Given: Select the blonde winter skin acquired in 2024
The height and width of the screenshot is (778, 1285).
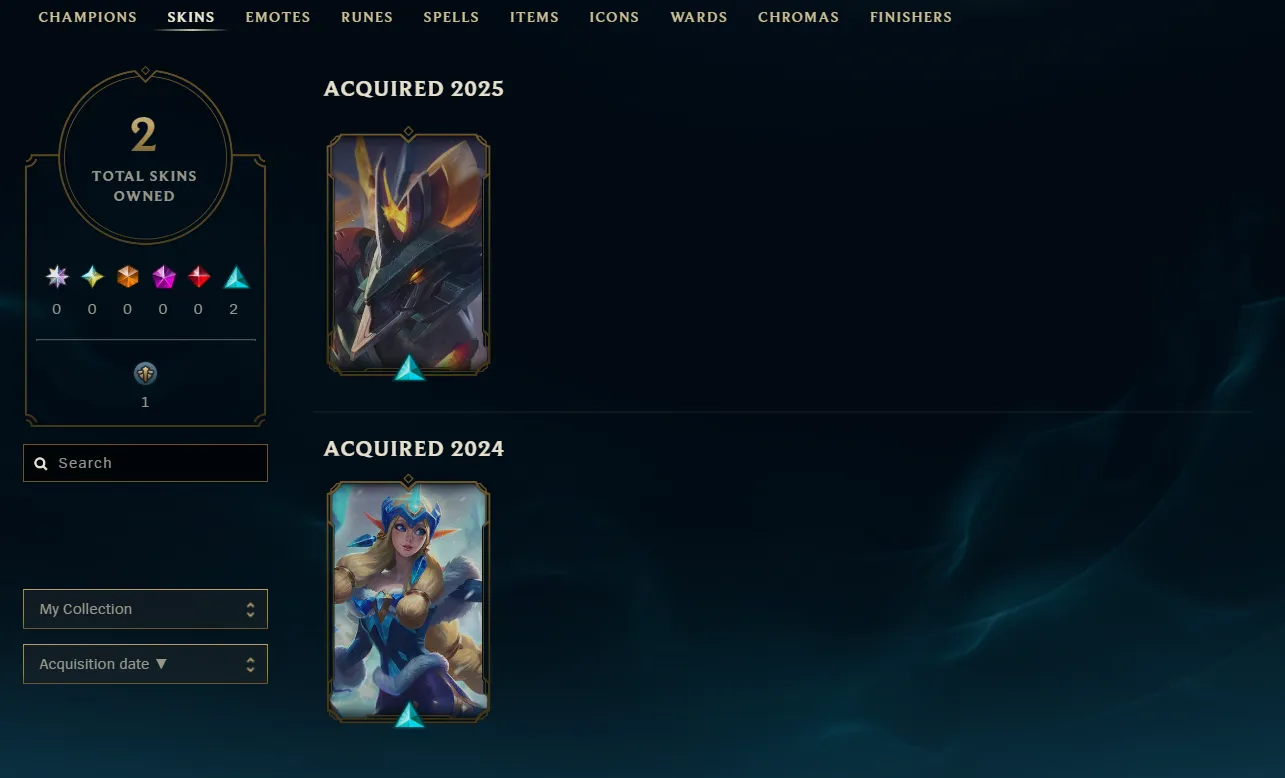Looking at the screenshot, I should (408, 602).
